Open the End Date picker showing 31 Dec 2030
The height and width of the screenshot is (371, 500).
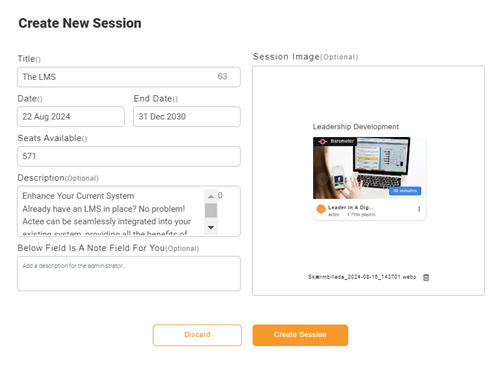pos(187,117)
